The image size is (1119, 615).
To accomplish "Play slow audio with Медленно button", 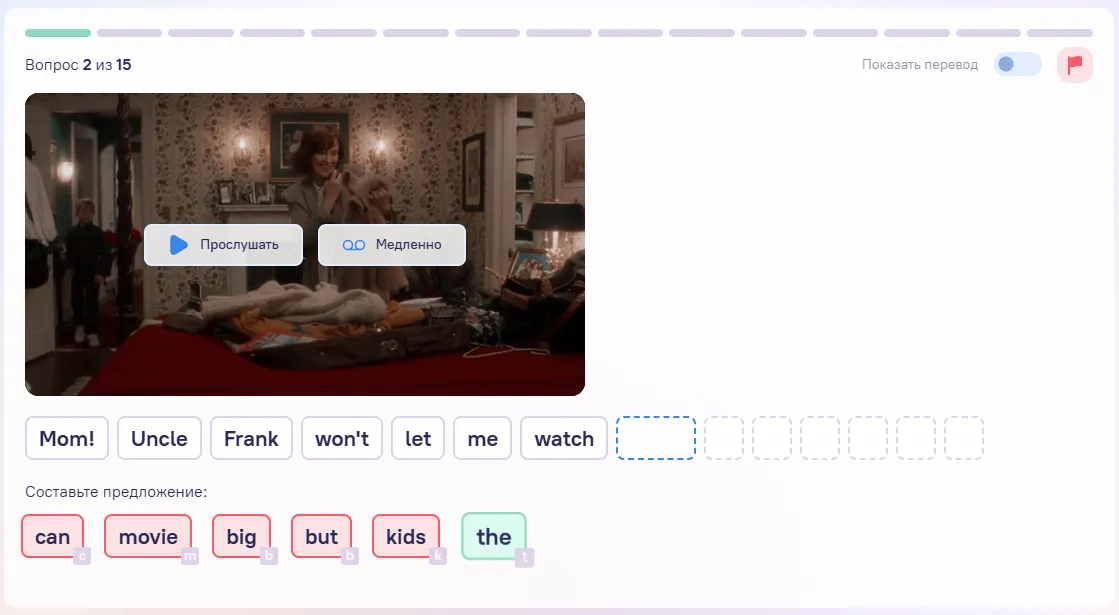I will click(x=392, y=245).
